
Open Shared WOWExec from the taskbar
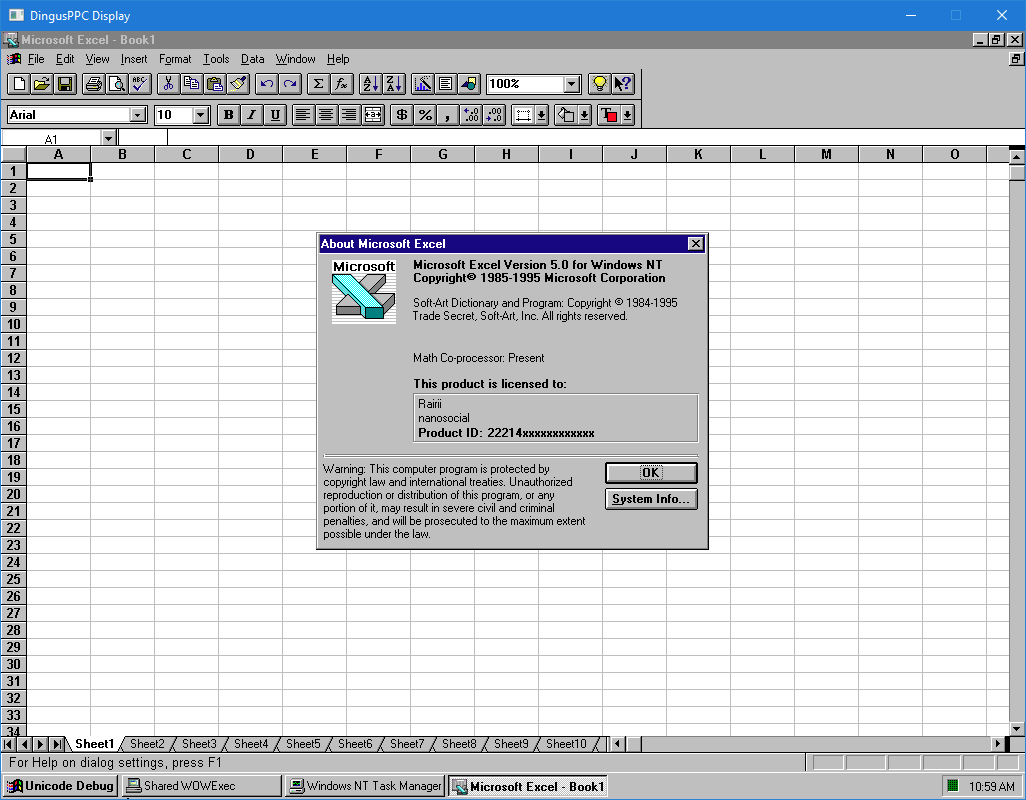[x=202, y=786]
